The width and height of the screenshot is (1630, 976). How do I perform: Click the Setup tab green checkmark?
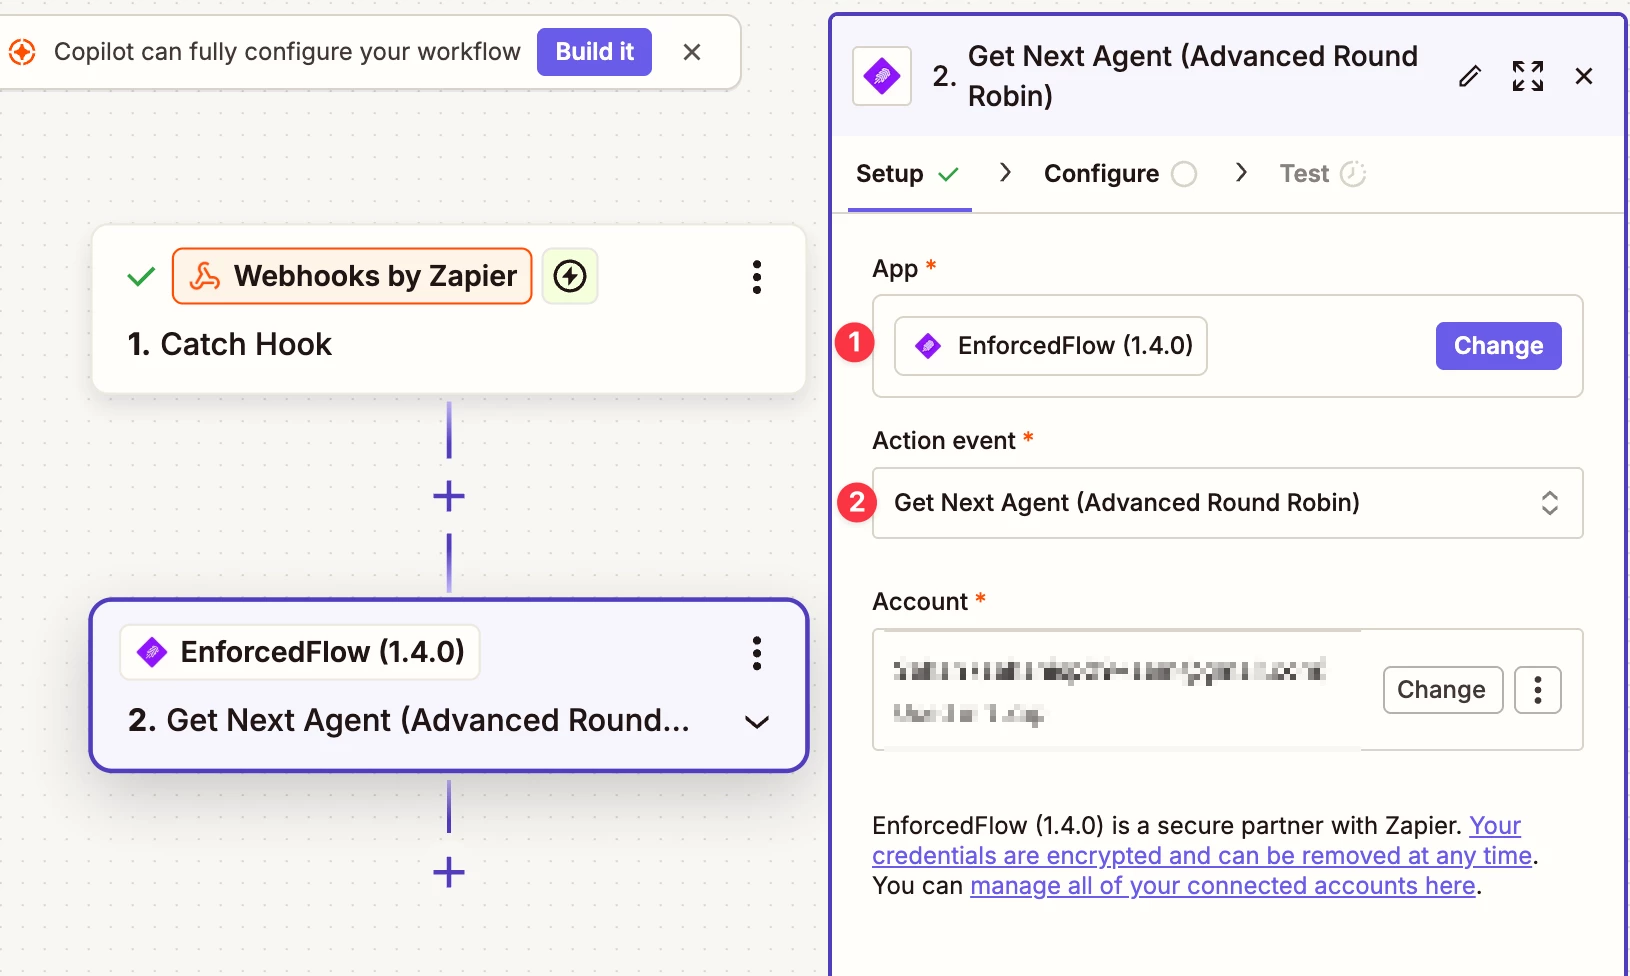click(948, 175)
